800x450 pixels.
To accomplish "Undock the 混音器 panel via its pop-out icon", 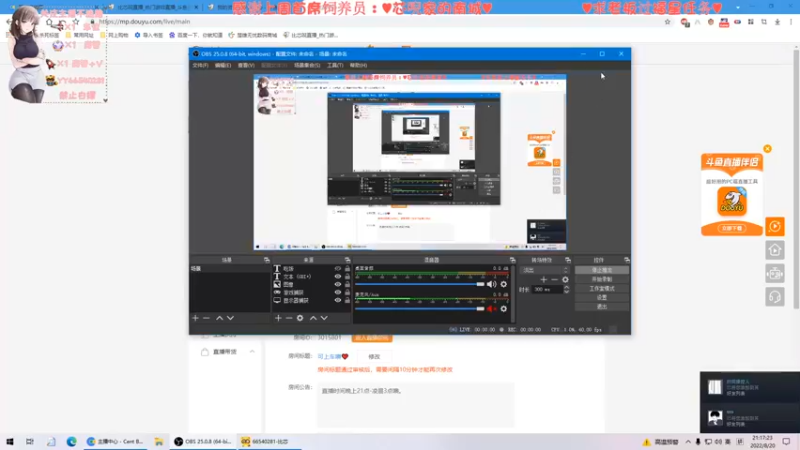I will [512, 260].
